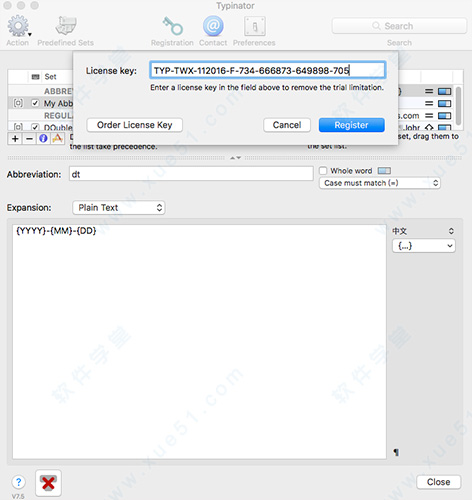The width and height of the screenshot is (472, 500).
Task: Focus the Abbreviation text field
Action: (x=191, y=174)
